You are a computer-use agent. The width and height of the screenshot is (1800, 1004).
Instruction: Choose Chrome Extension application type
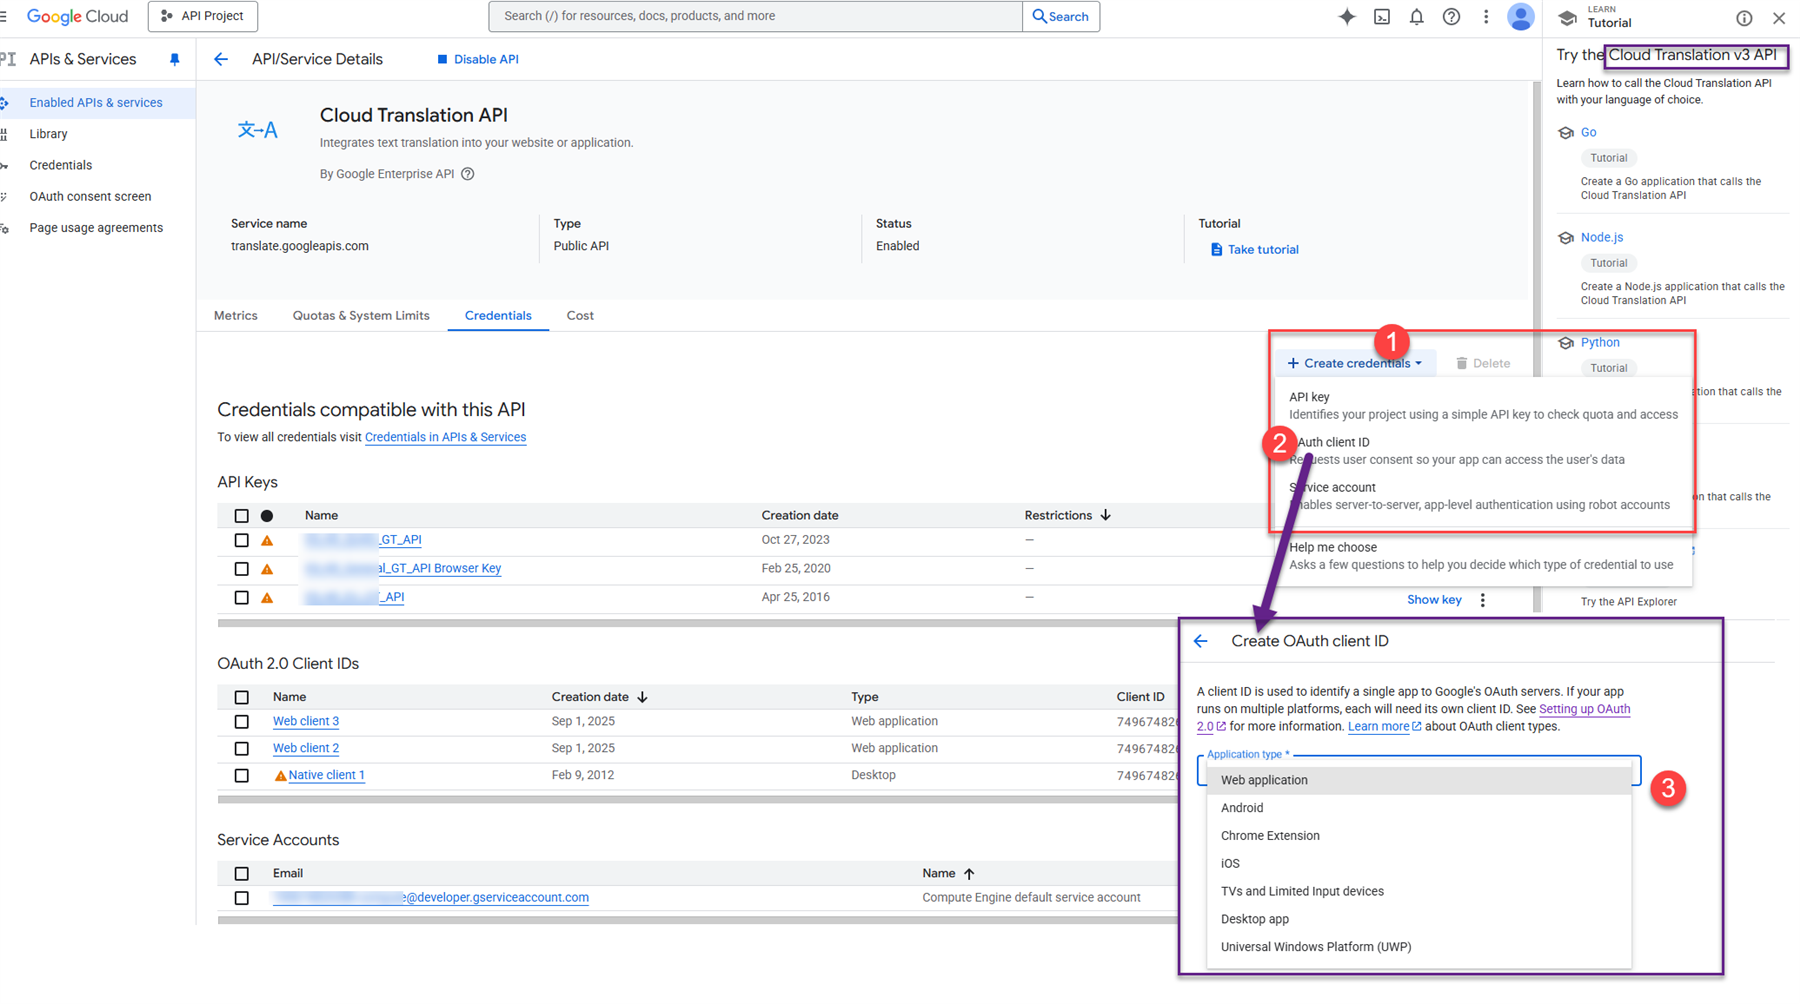pos(1419,836)
